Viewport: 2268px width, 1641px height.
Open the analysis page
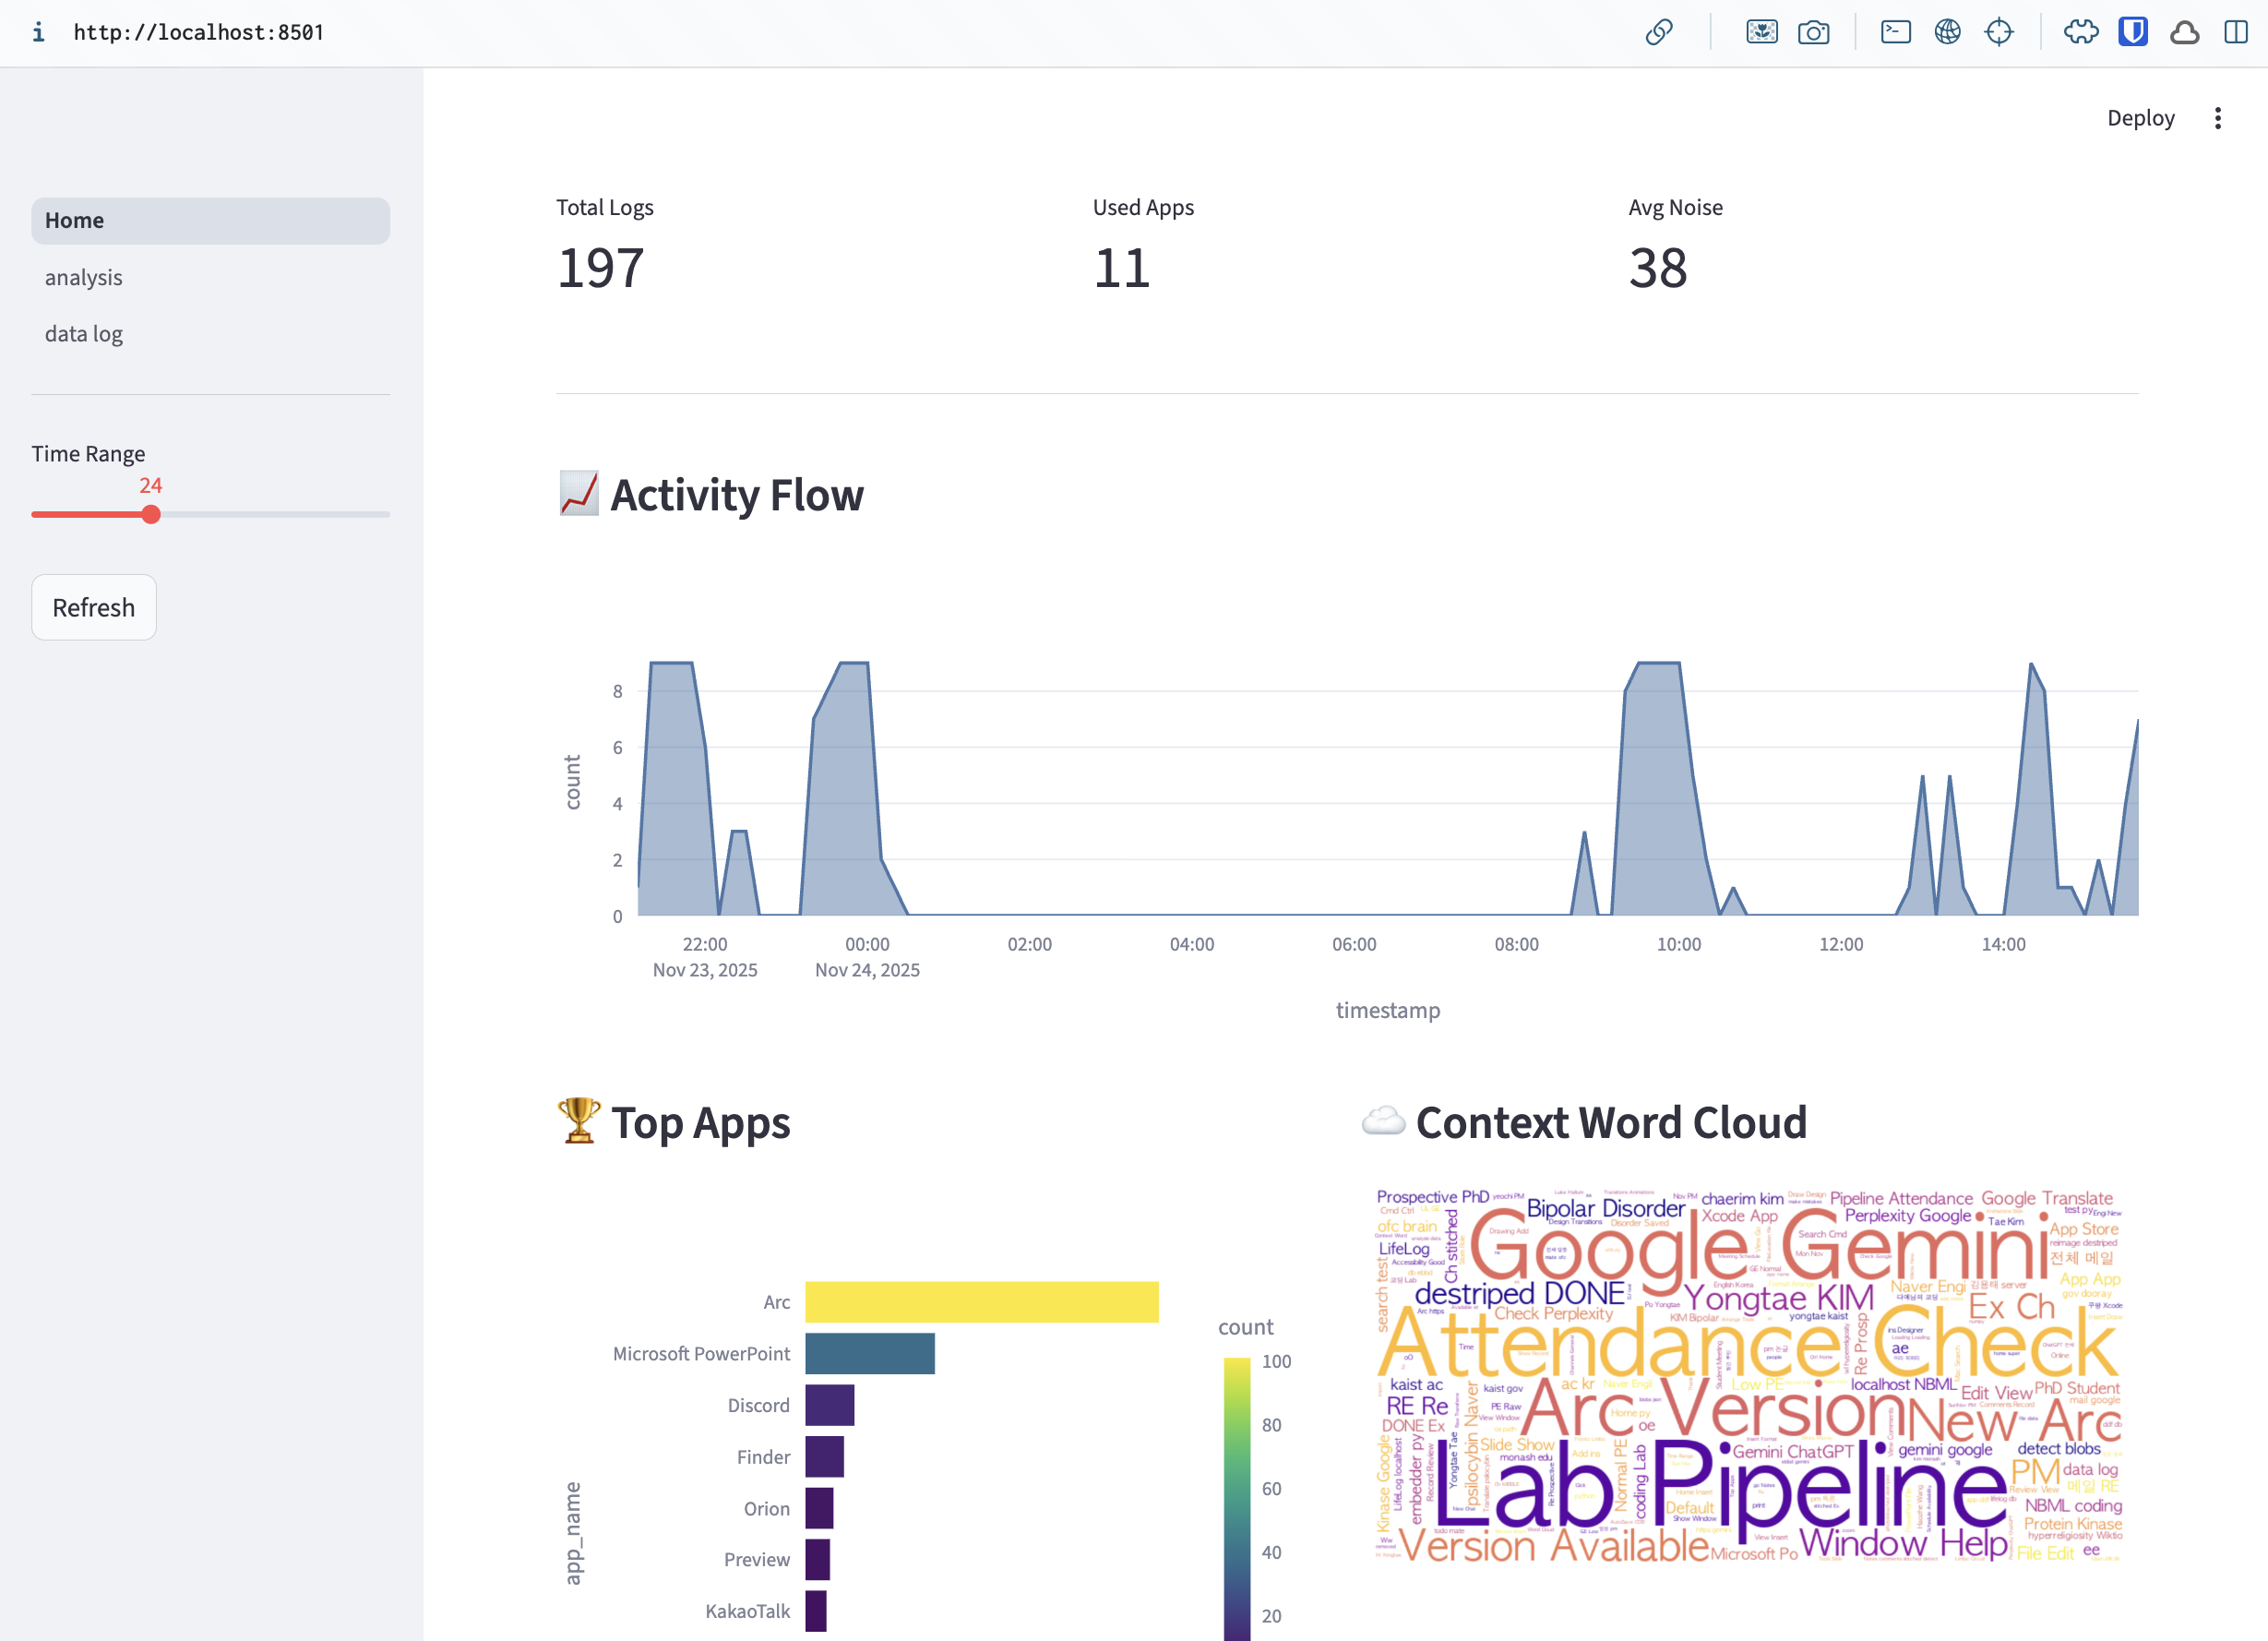84,277
